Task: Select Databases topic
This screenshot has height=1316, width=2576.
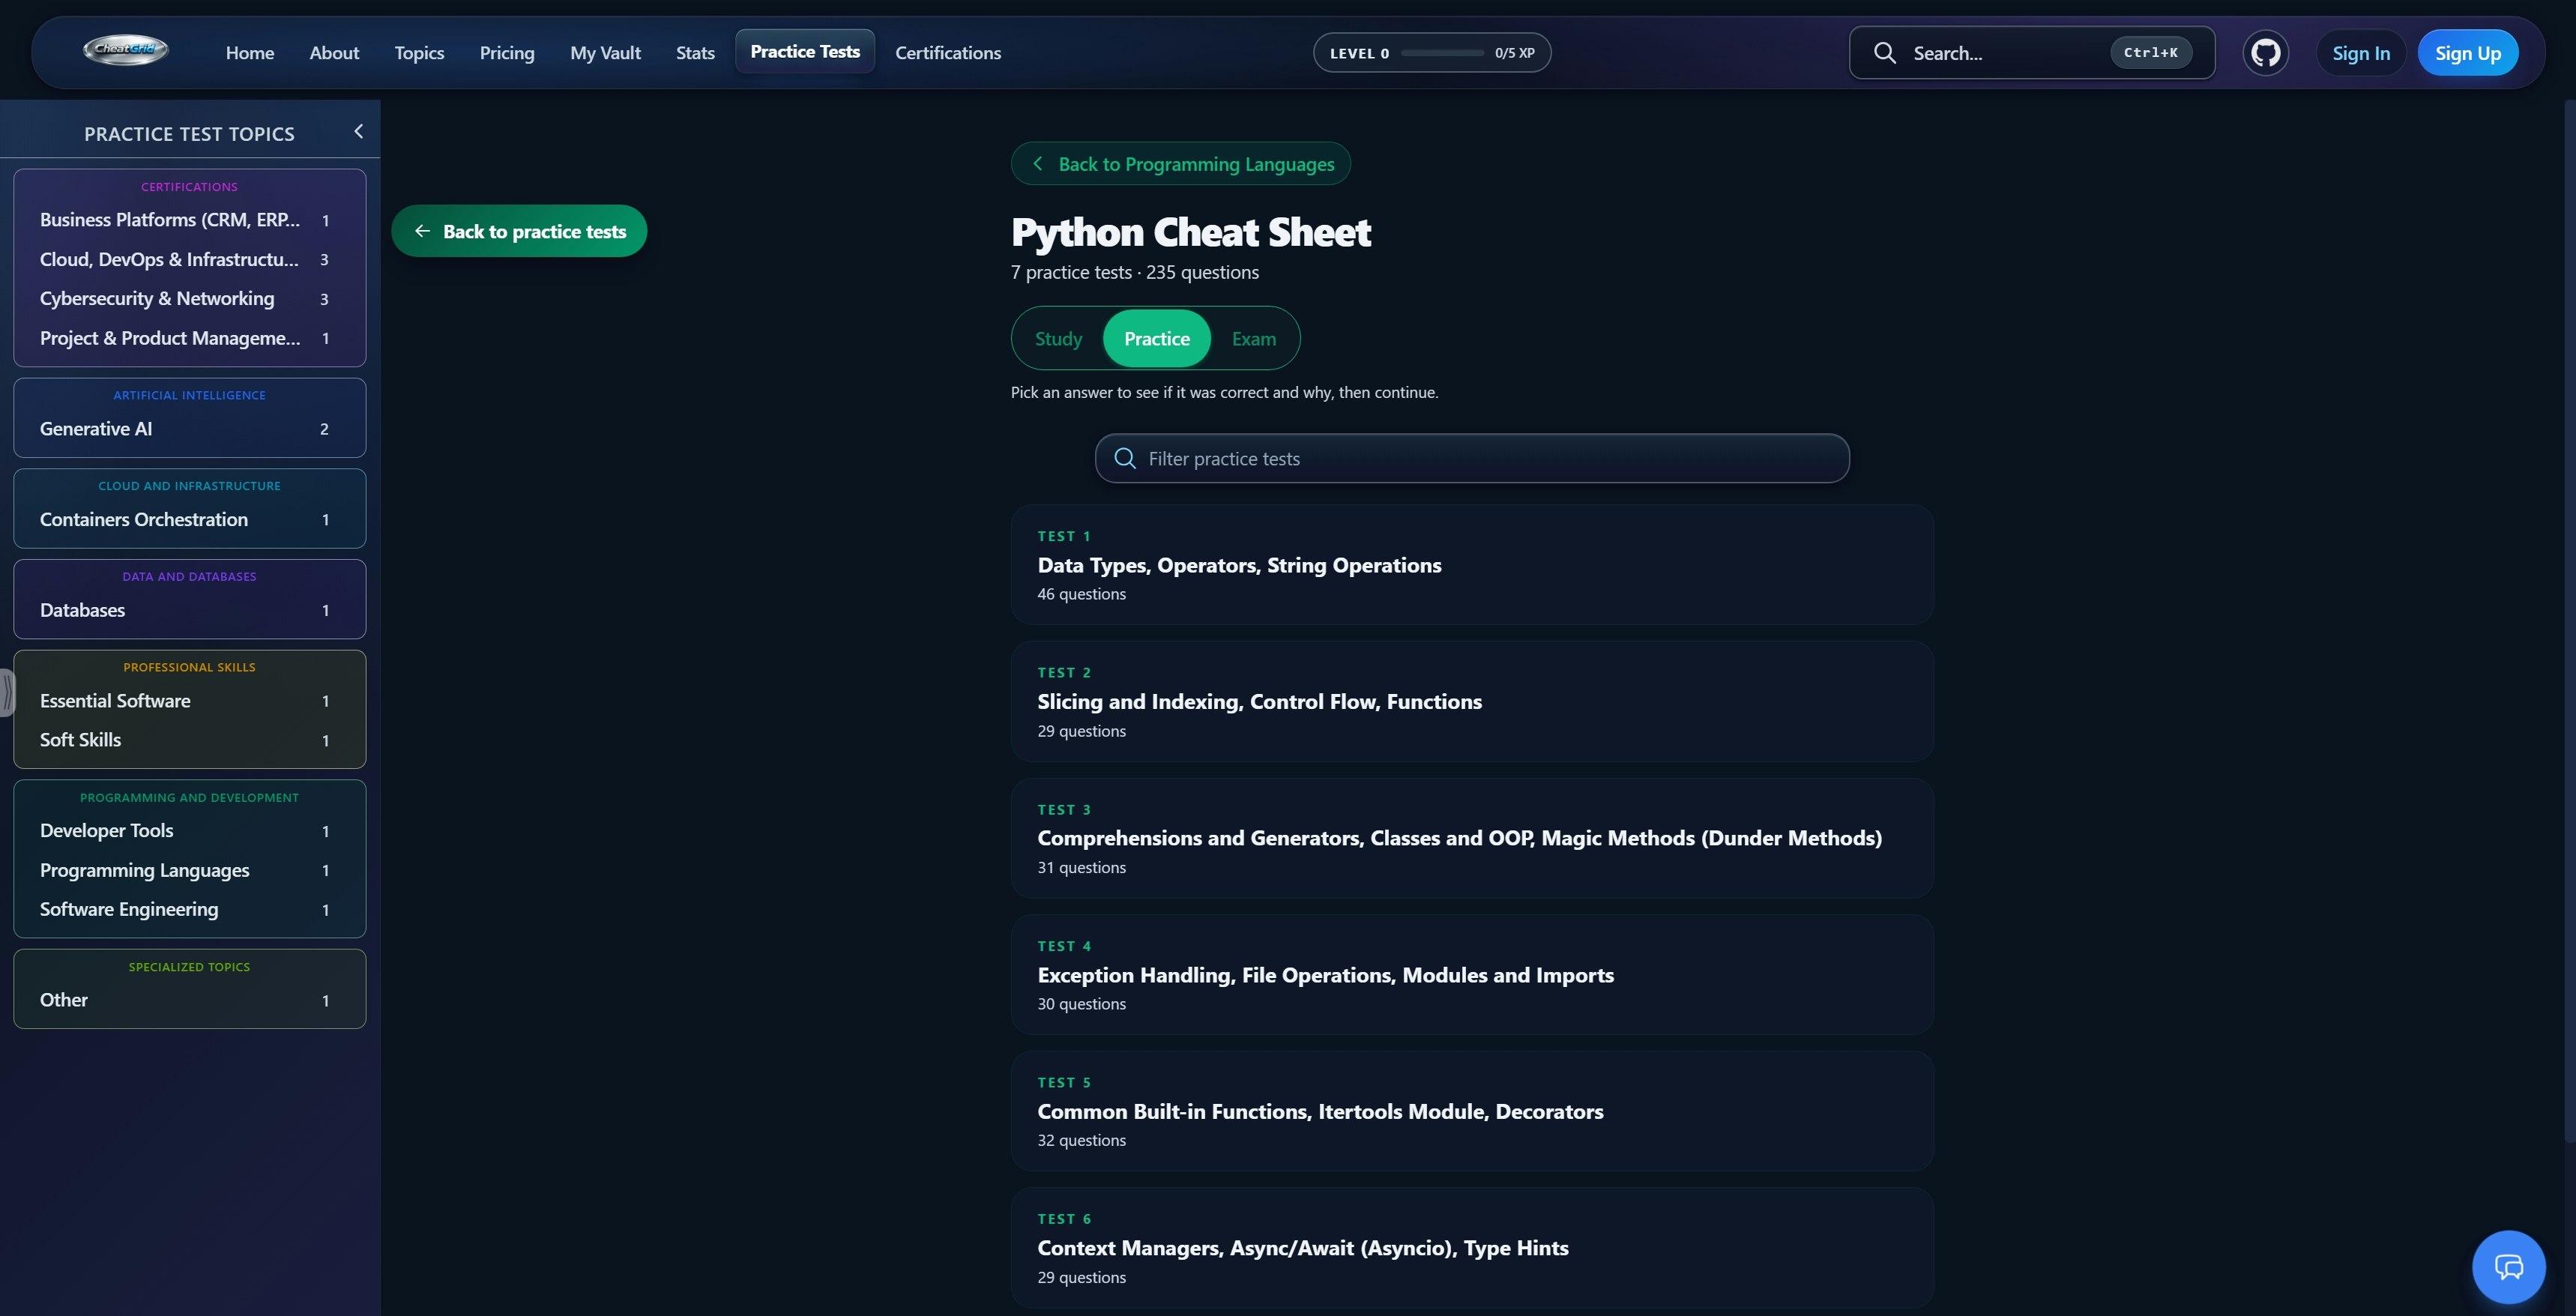Action: 189,610
